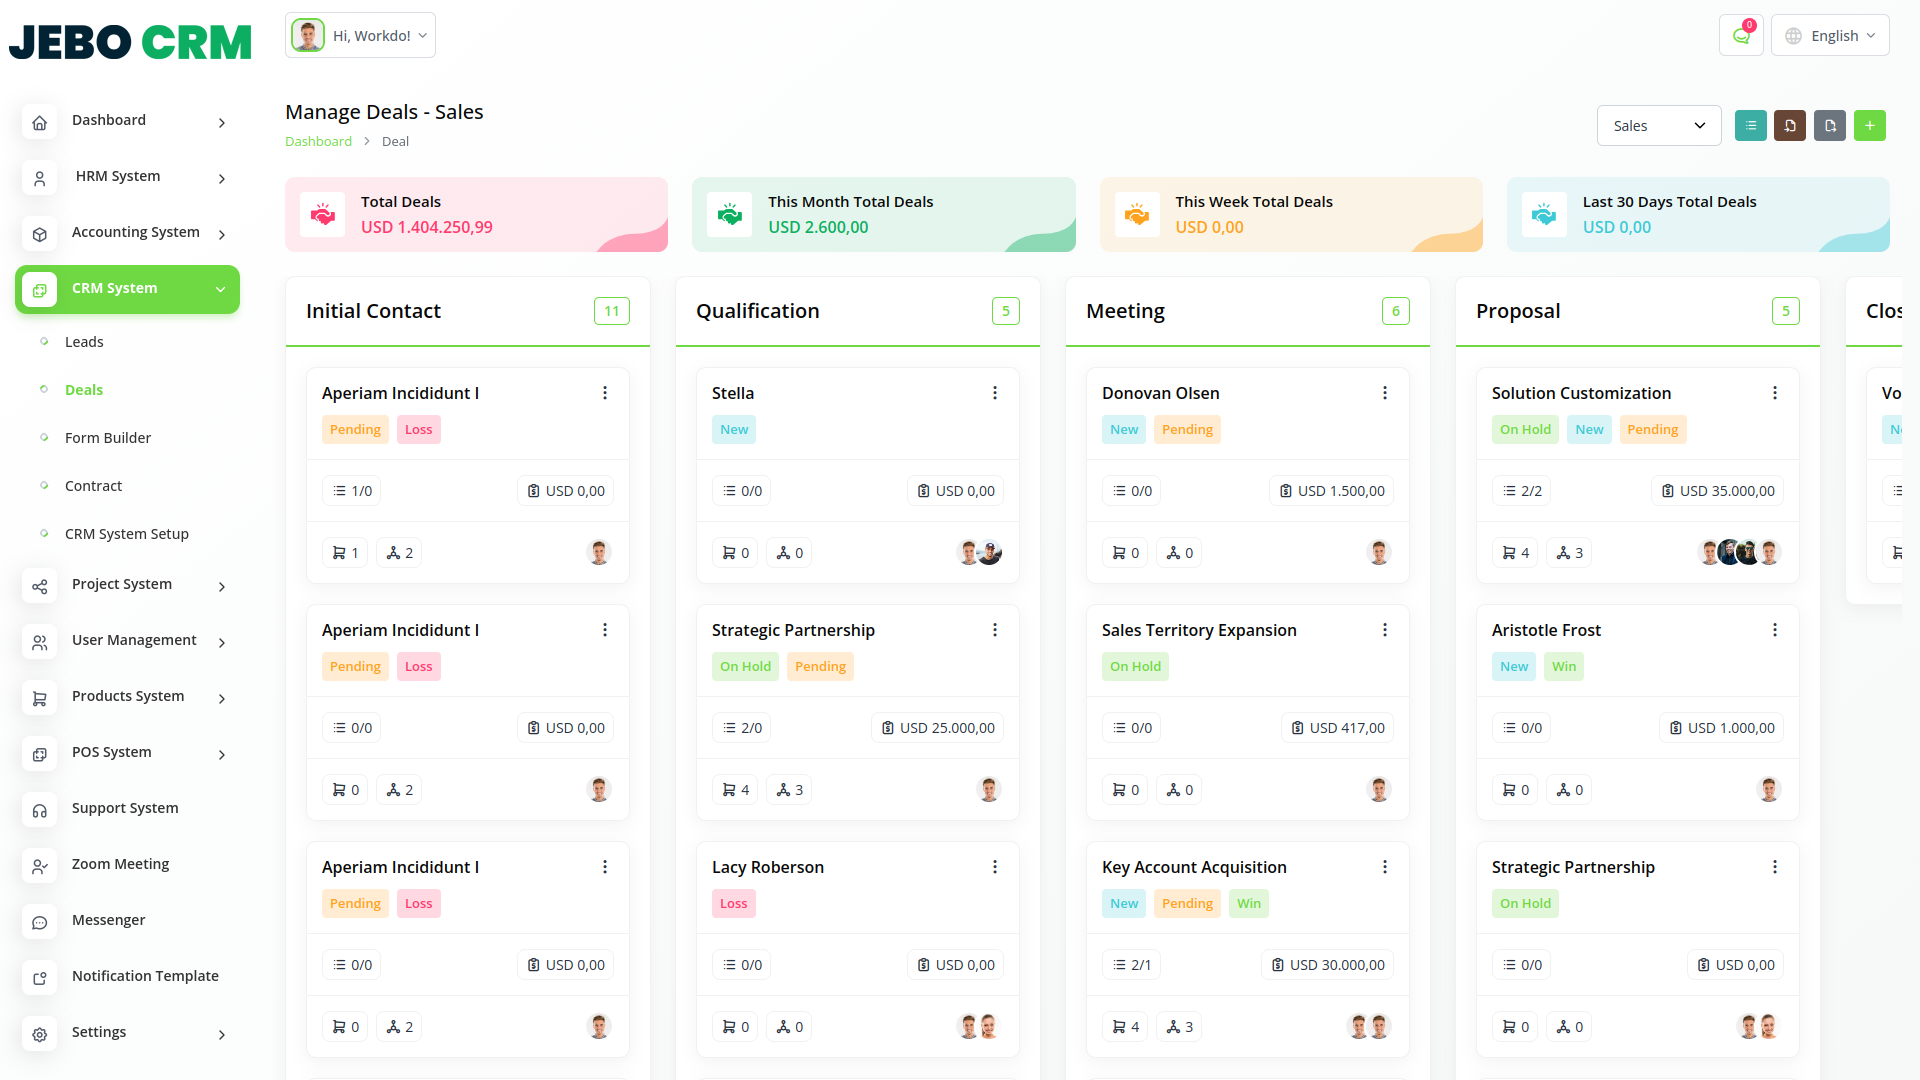Click the Dashboard breadcrumb link
This screenshot has height=1080, width=1920.
[318, 142]
